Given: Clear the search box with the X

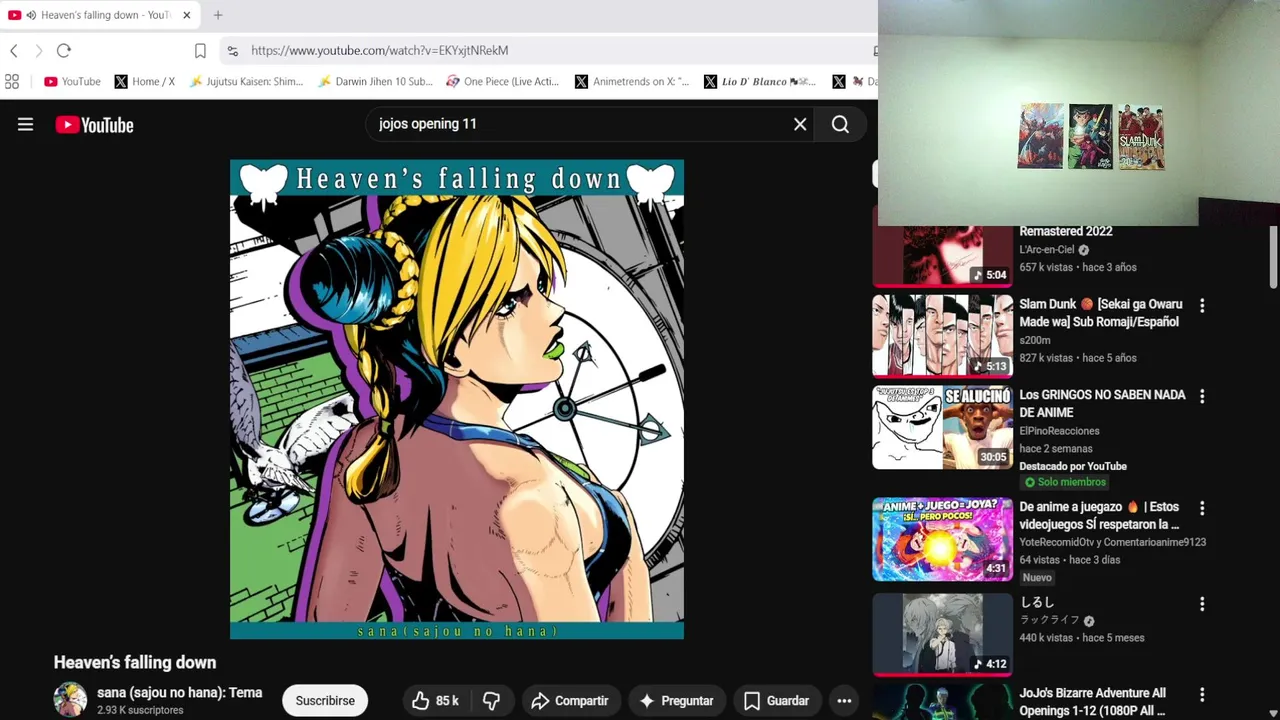Looking at the screenshot, I should (800, 124).
